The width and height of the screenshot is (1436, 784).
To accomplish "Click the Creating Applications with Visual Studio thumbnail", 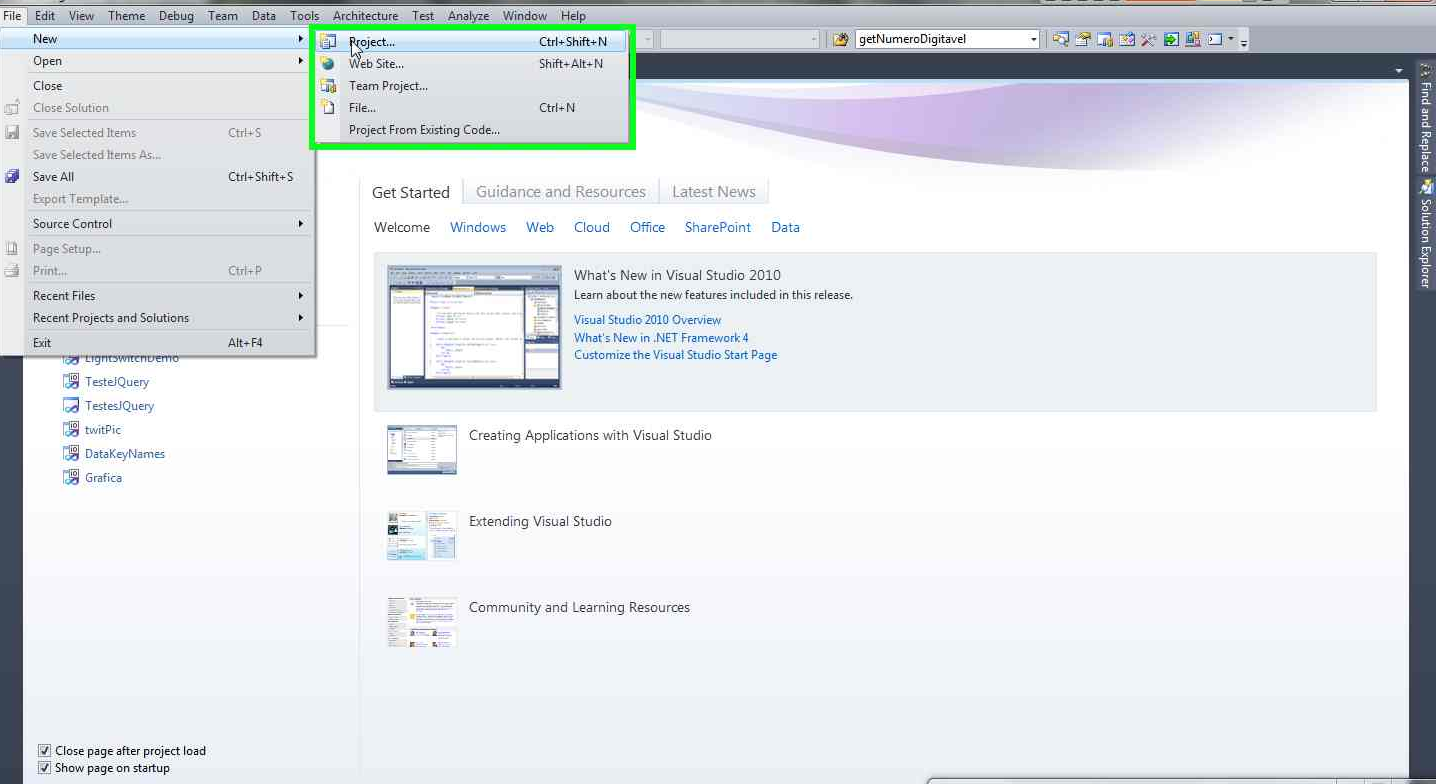I will 422,450.
